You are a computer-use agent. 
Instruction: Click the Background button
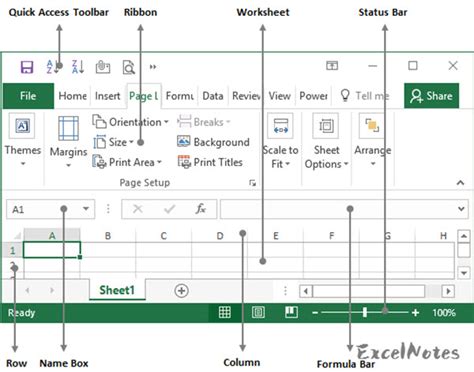pos(213,142)
